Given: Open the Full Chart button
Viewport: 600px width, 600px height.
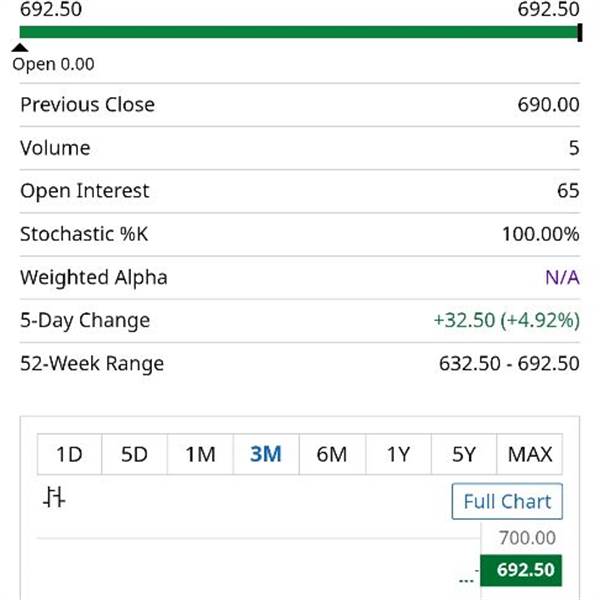Looking at the screenshot, I should (x=507, y=501).
